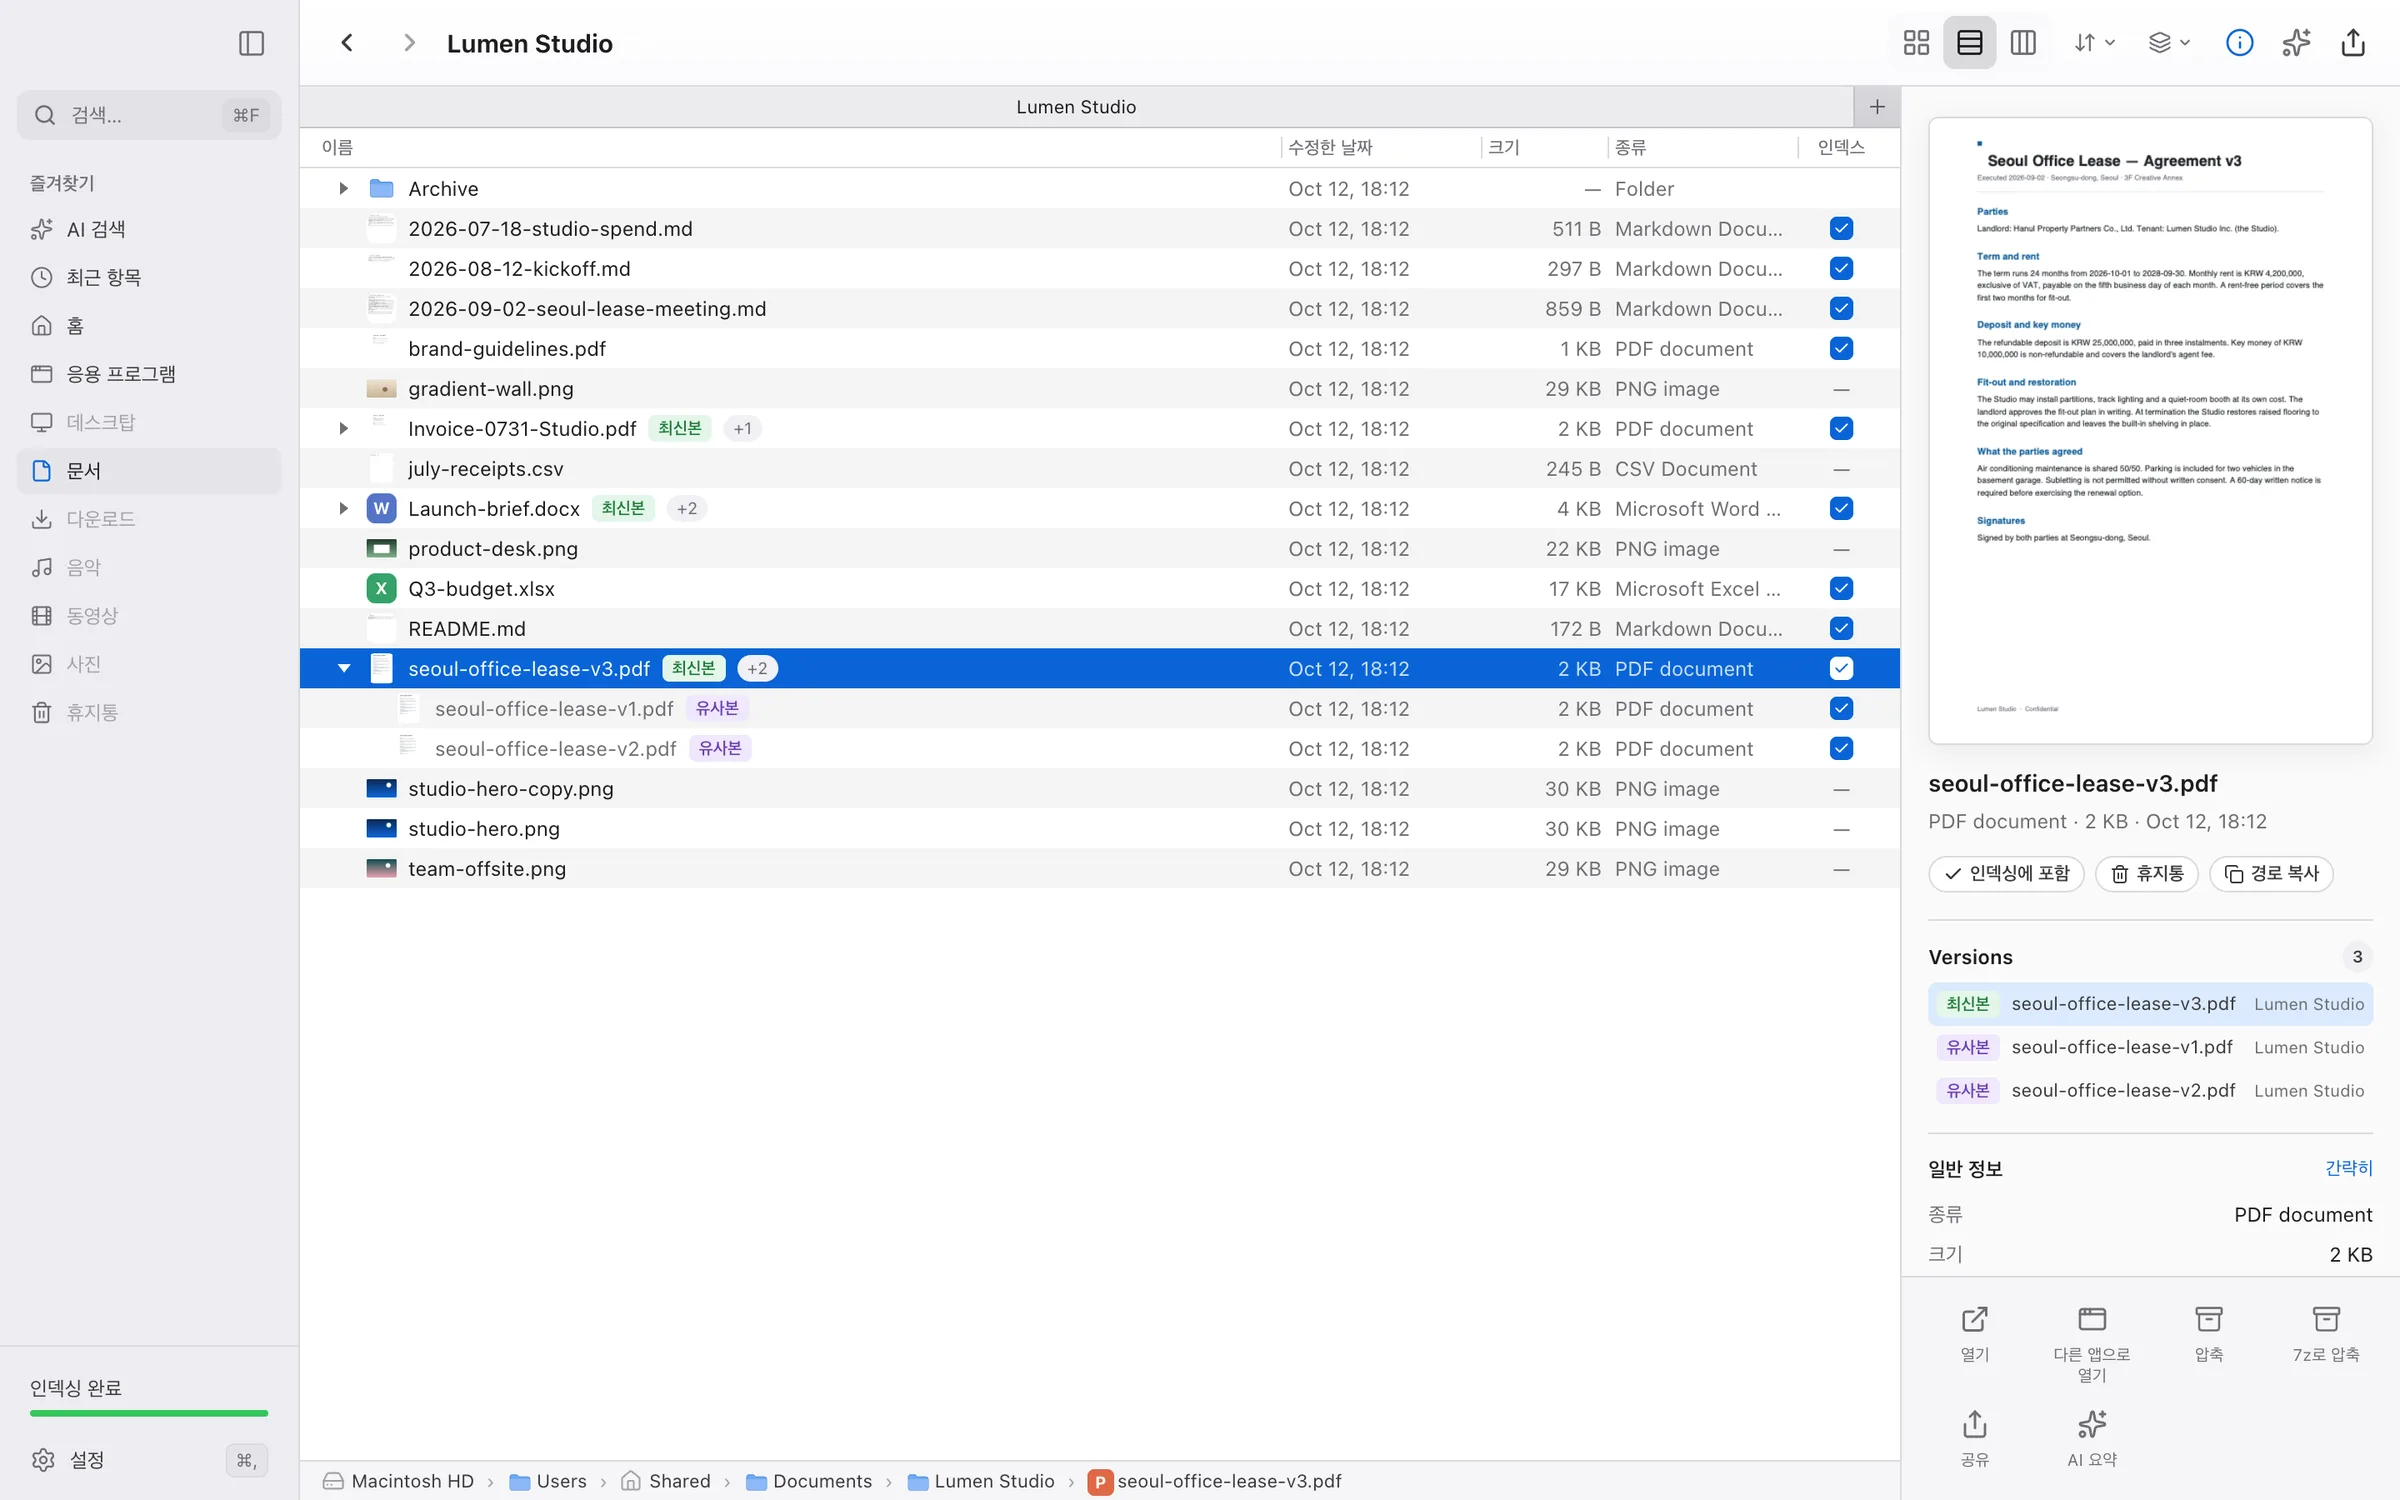Open the AI sparkle toolbar icon
Screen dimensions: 2400x1500
(x=2296, y=43)
